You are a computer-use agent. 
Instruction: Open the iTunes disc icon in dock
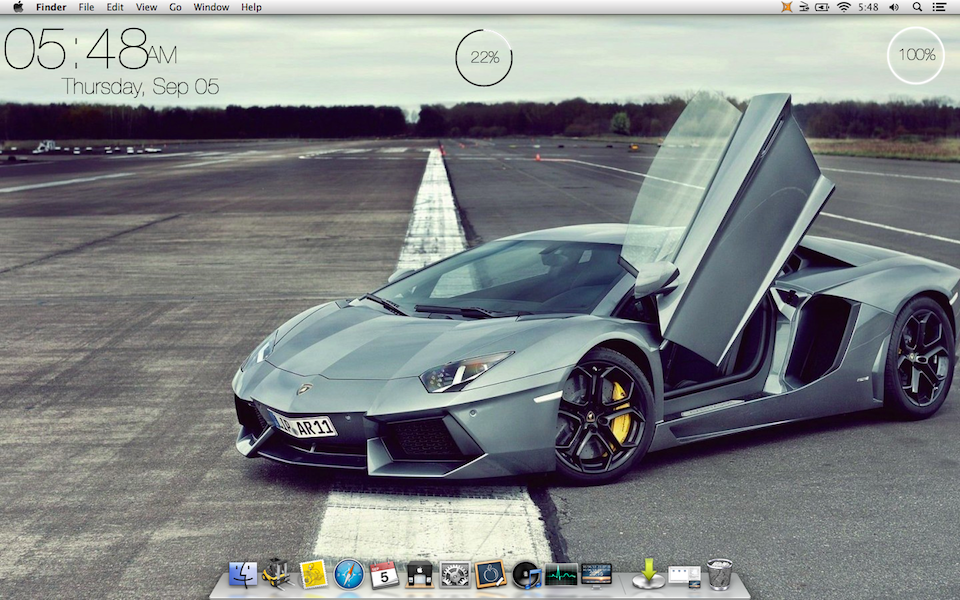[x=526, y=574]
